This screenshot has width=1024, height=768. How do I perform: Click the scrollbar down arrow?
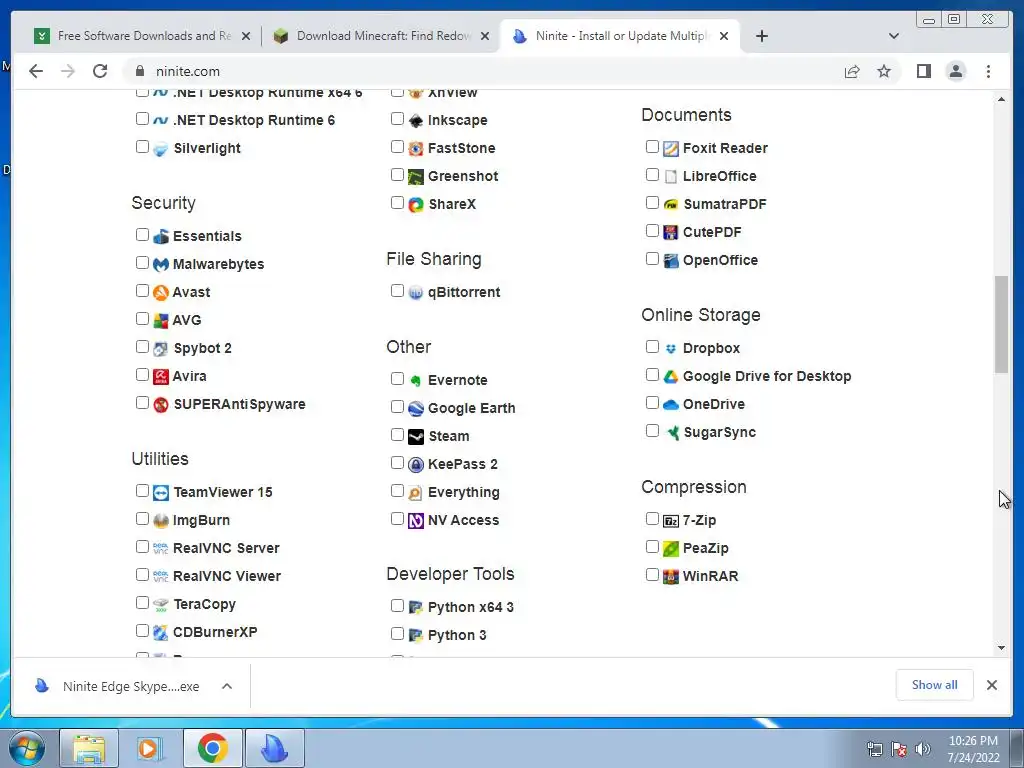tap(1001, 648)
